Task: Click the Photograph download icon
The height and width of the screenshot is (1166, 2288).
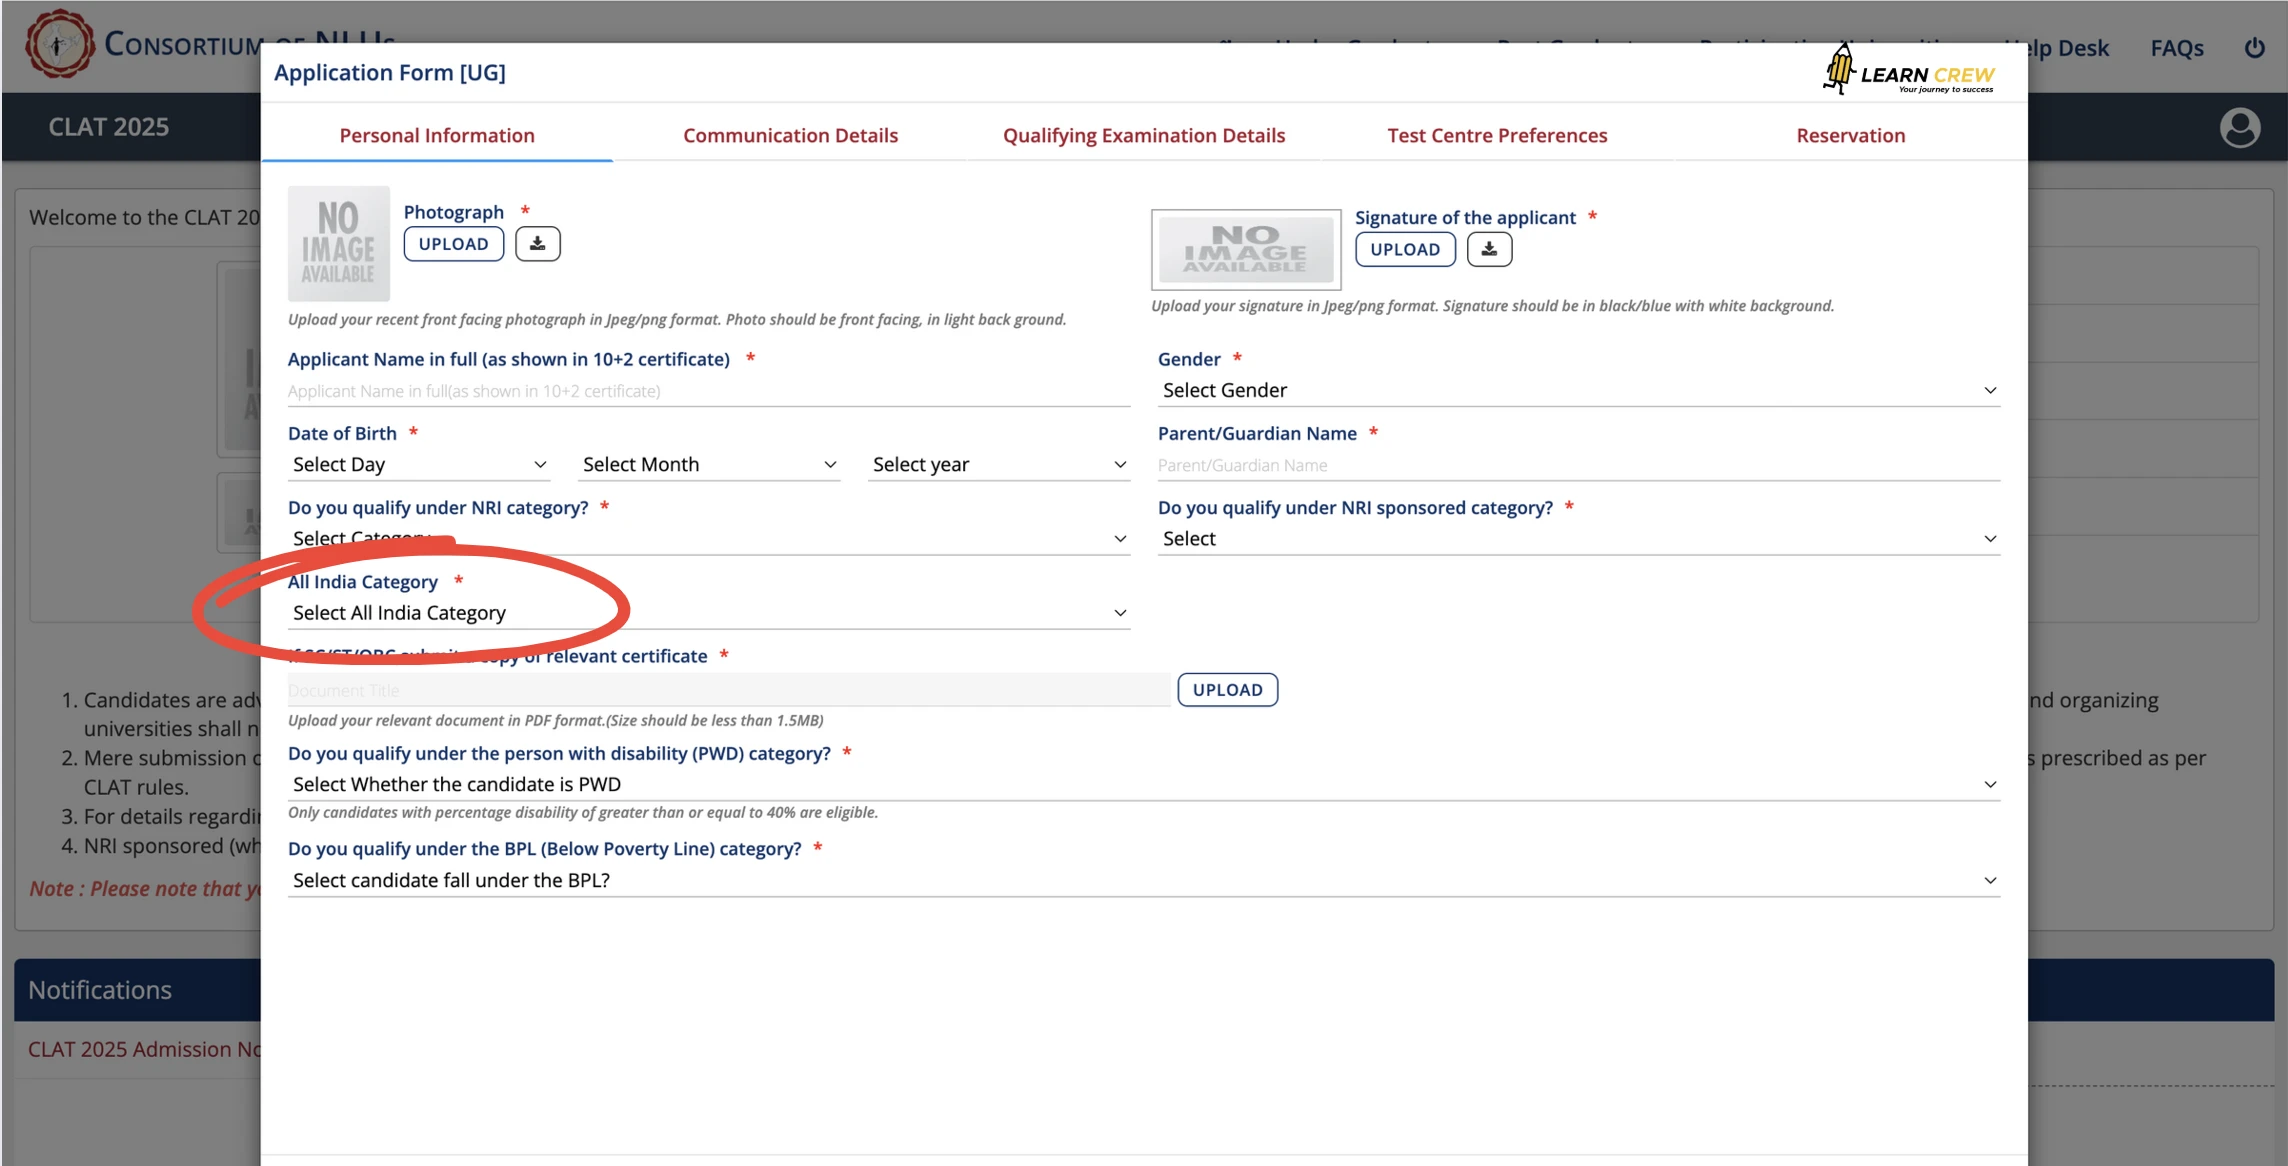Action: pyautogui.click(x=537, y=243)
